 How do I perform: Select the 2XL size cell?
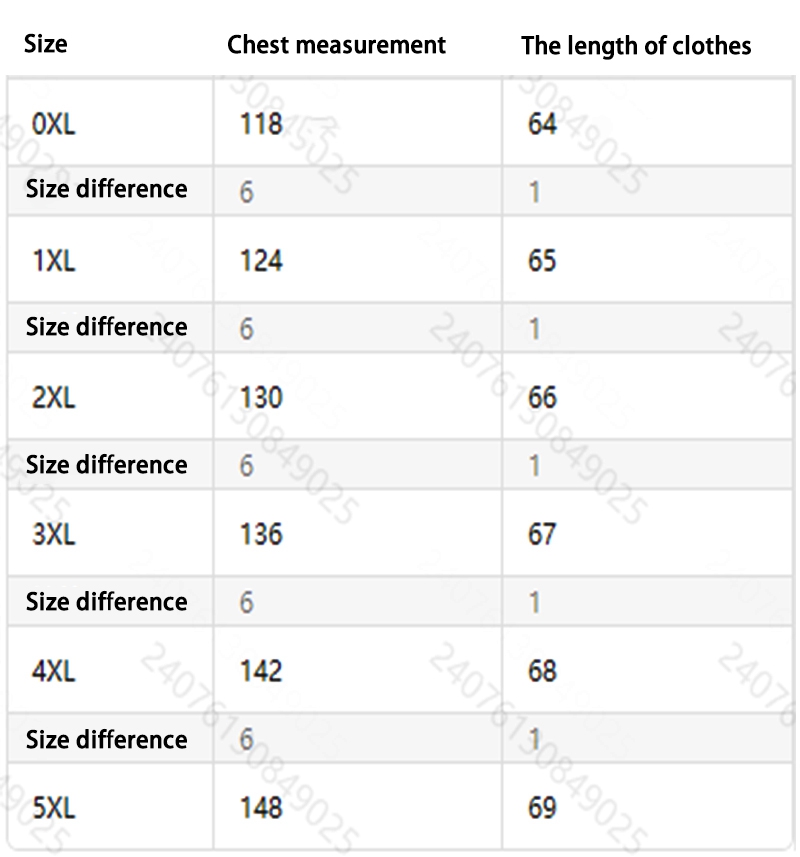(x=54, y=398)
